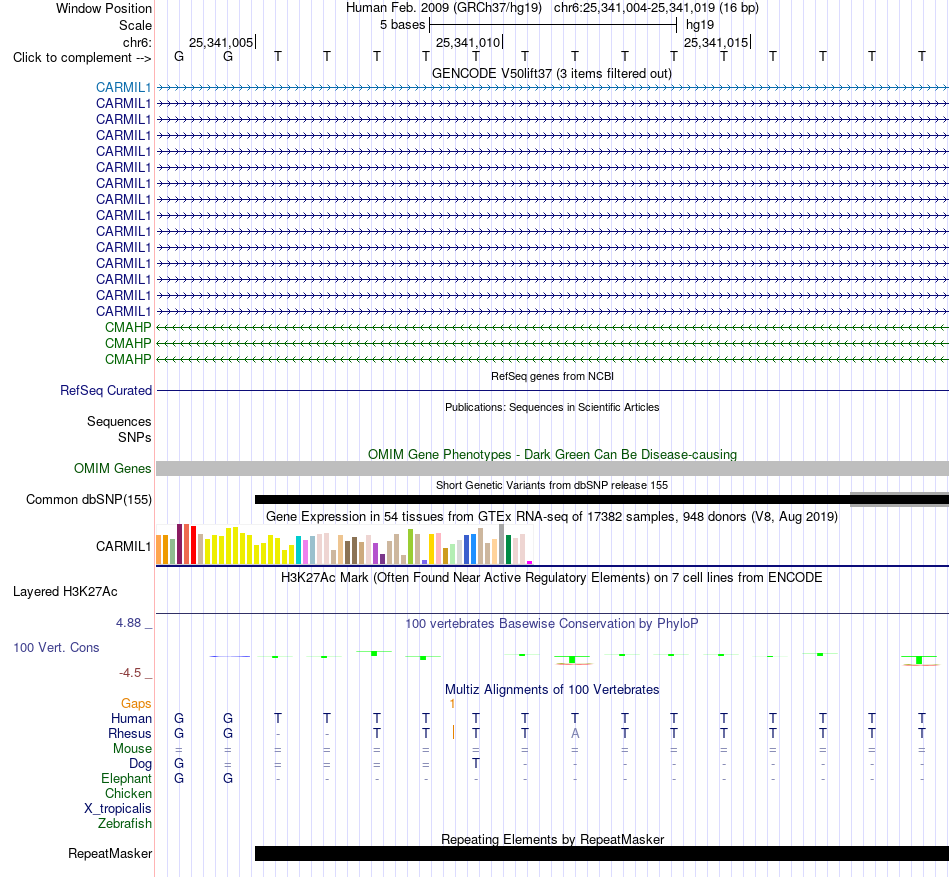Click the orange gap marker '1' in Multiz

point(452,703)
